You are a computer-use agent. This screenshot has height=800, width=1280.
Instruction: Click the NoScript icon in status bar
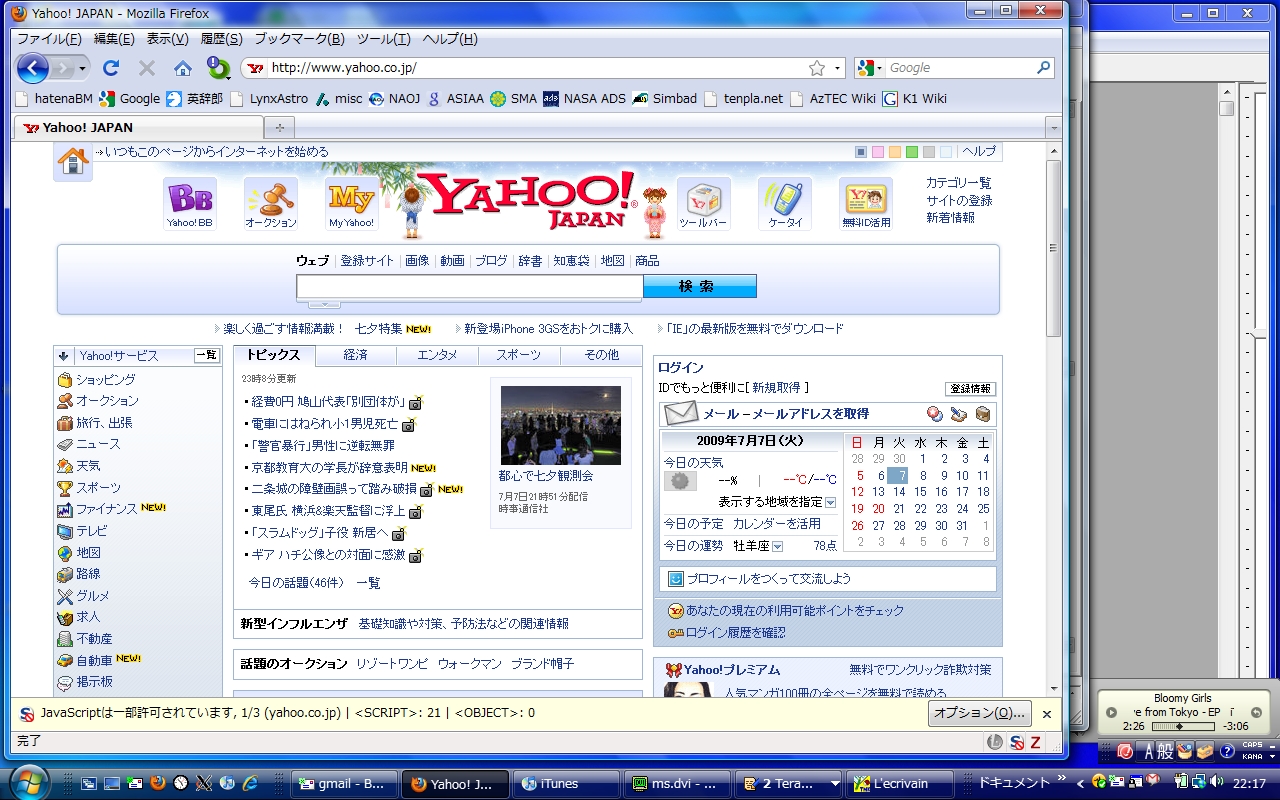pyautogui.click(x=1016, y=742)
